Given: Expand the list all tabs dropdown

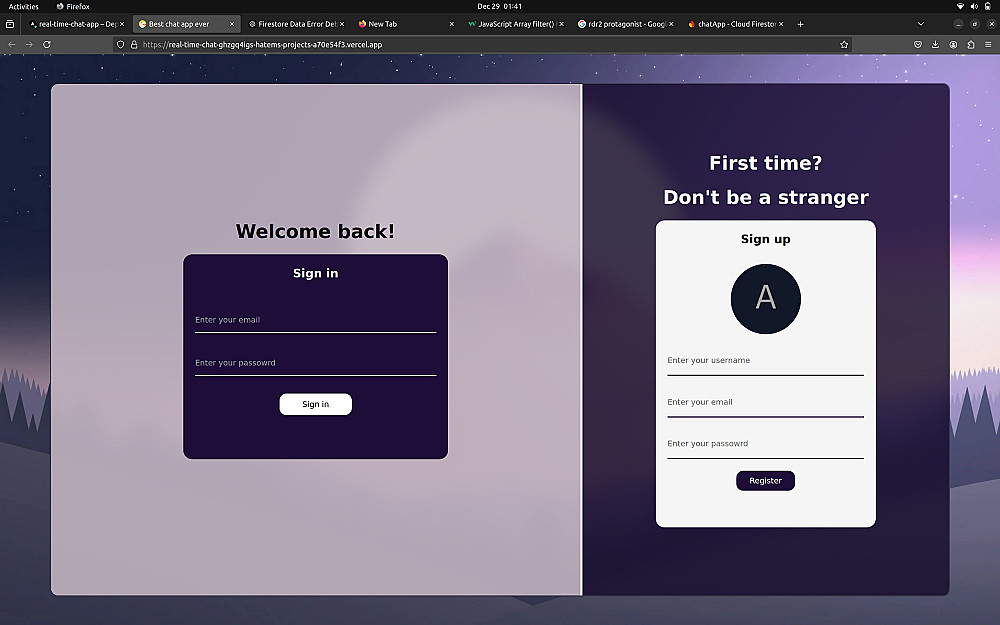Looking at the screenshot, I should [x=920, y=24].
